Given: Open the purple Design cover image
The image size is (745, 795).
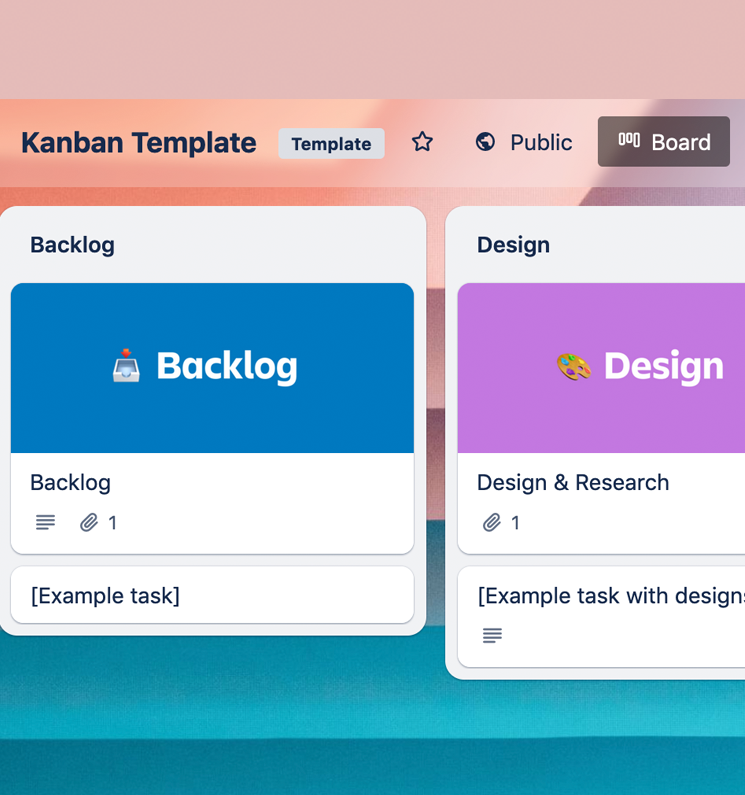Looking at the screenshot, I should click(x=601, y=368).
